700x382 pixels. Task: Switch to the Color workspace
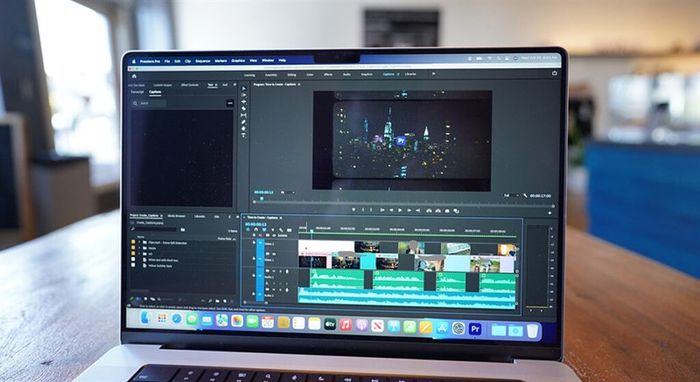(310, 75)
